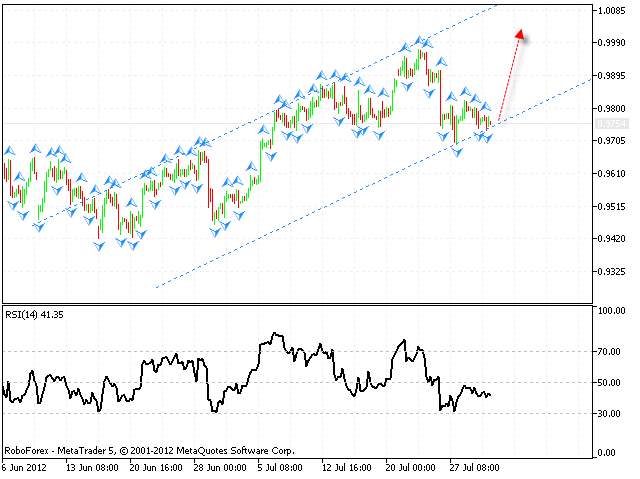Click the 0.9990 price scale label
Screen dimensions: 640x479
coord(611,43)
